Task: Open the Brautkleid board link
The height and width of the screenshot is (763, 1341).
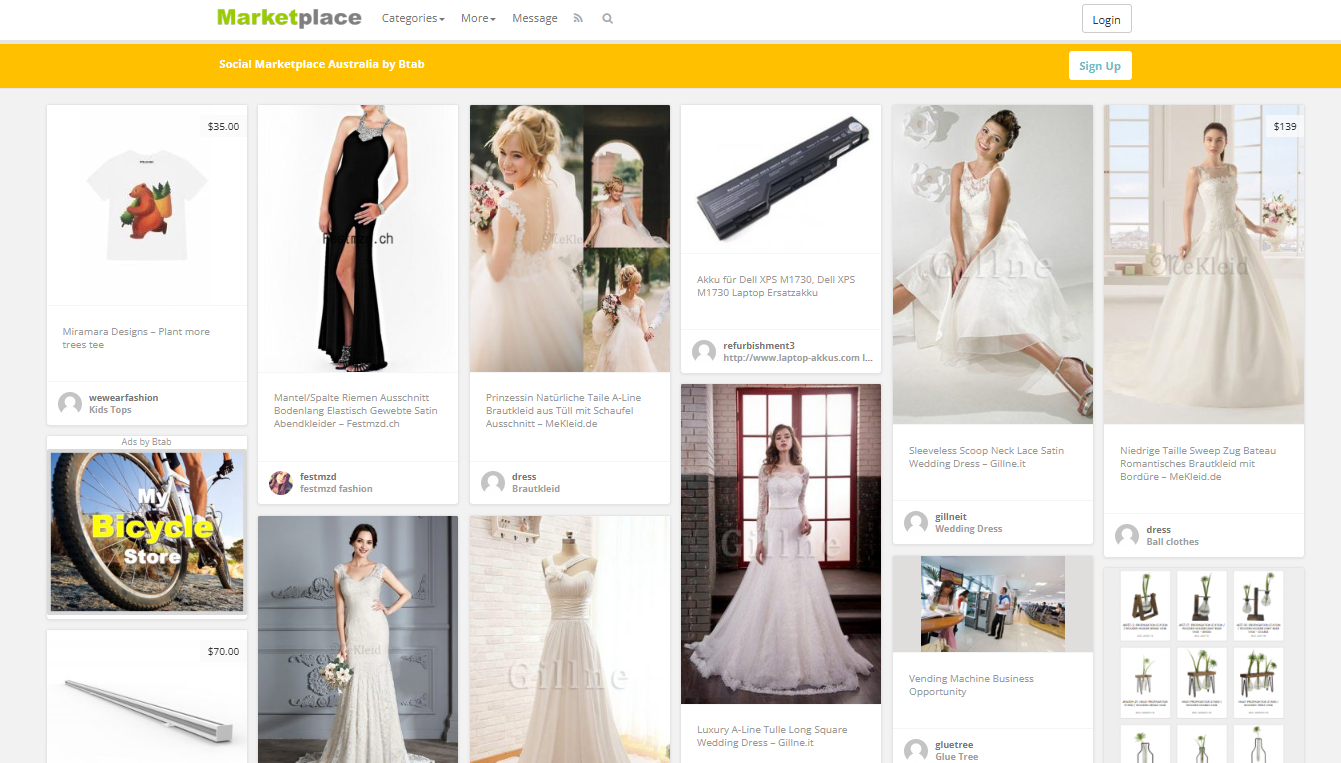Action: (536, 489)
